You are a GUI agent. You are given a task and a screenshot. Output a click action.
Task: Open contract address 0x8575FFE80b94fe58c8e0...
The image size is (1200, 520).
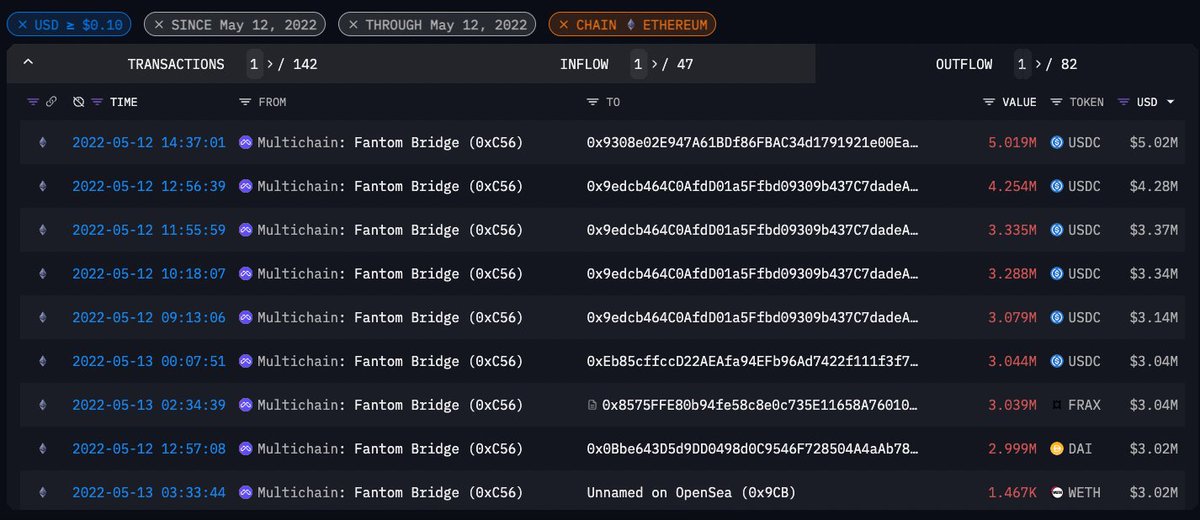point(760,404)
